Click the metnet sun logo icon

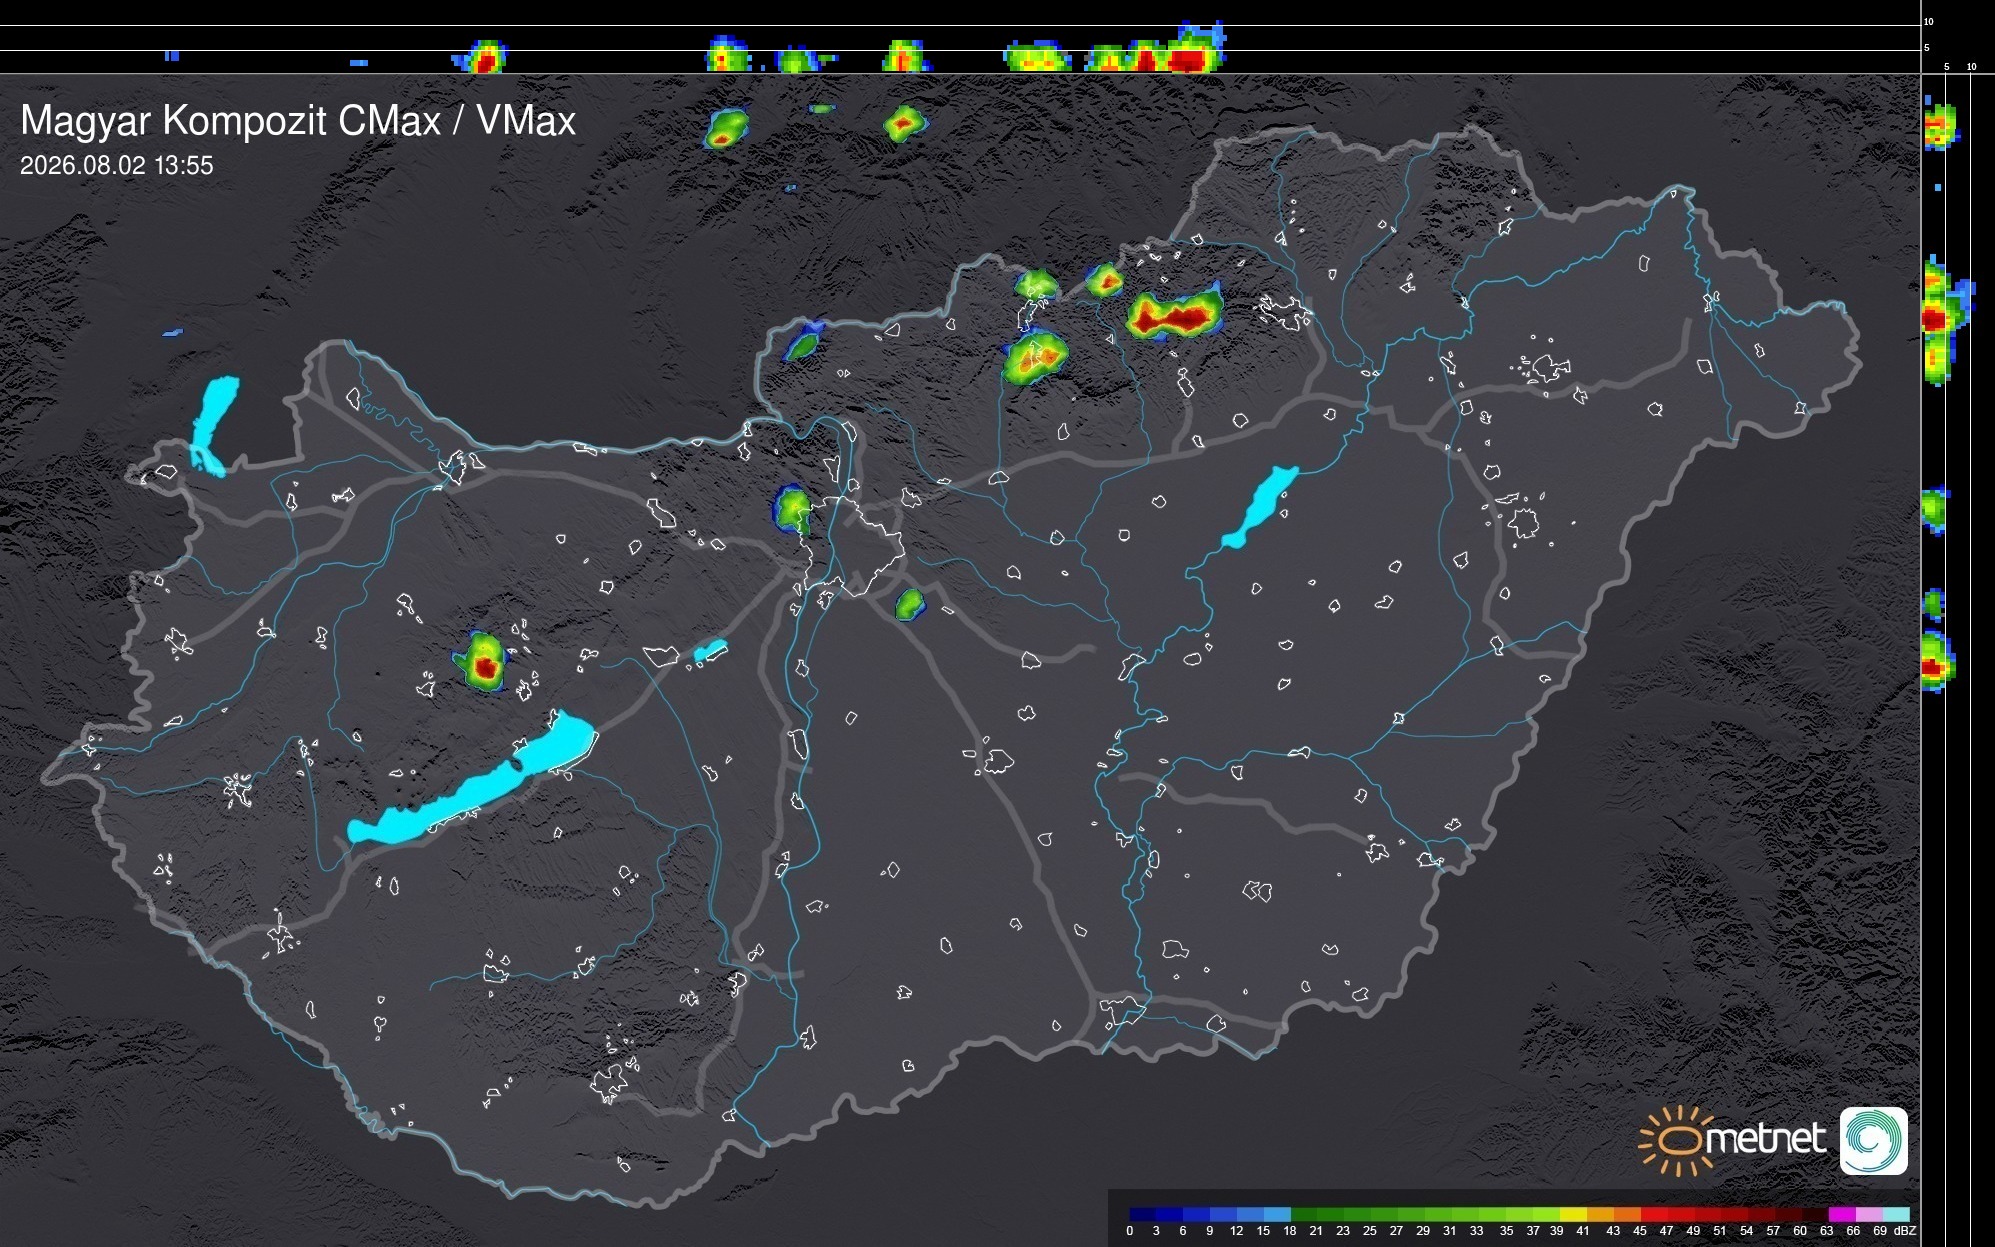coord(1675,1140)
